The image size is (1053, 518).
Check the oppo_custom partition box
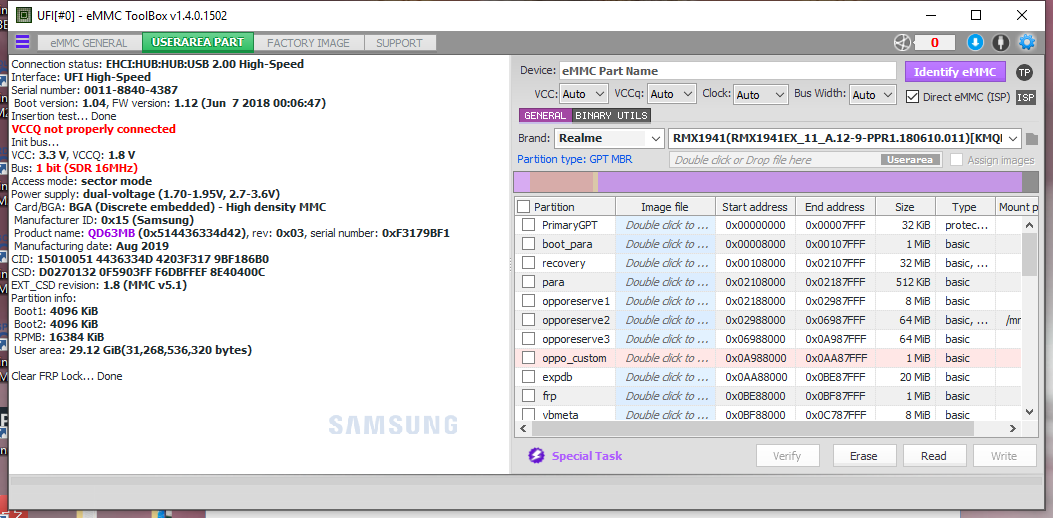(529, 358)
